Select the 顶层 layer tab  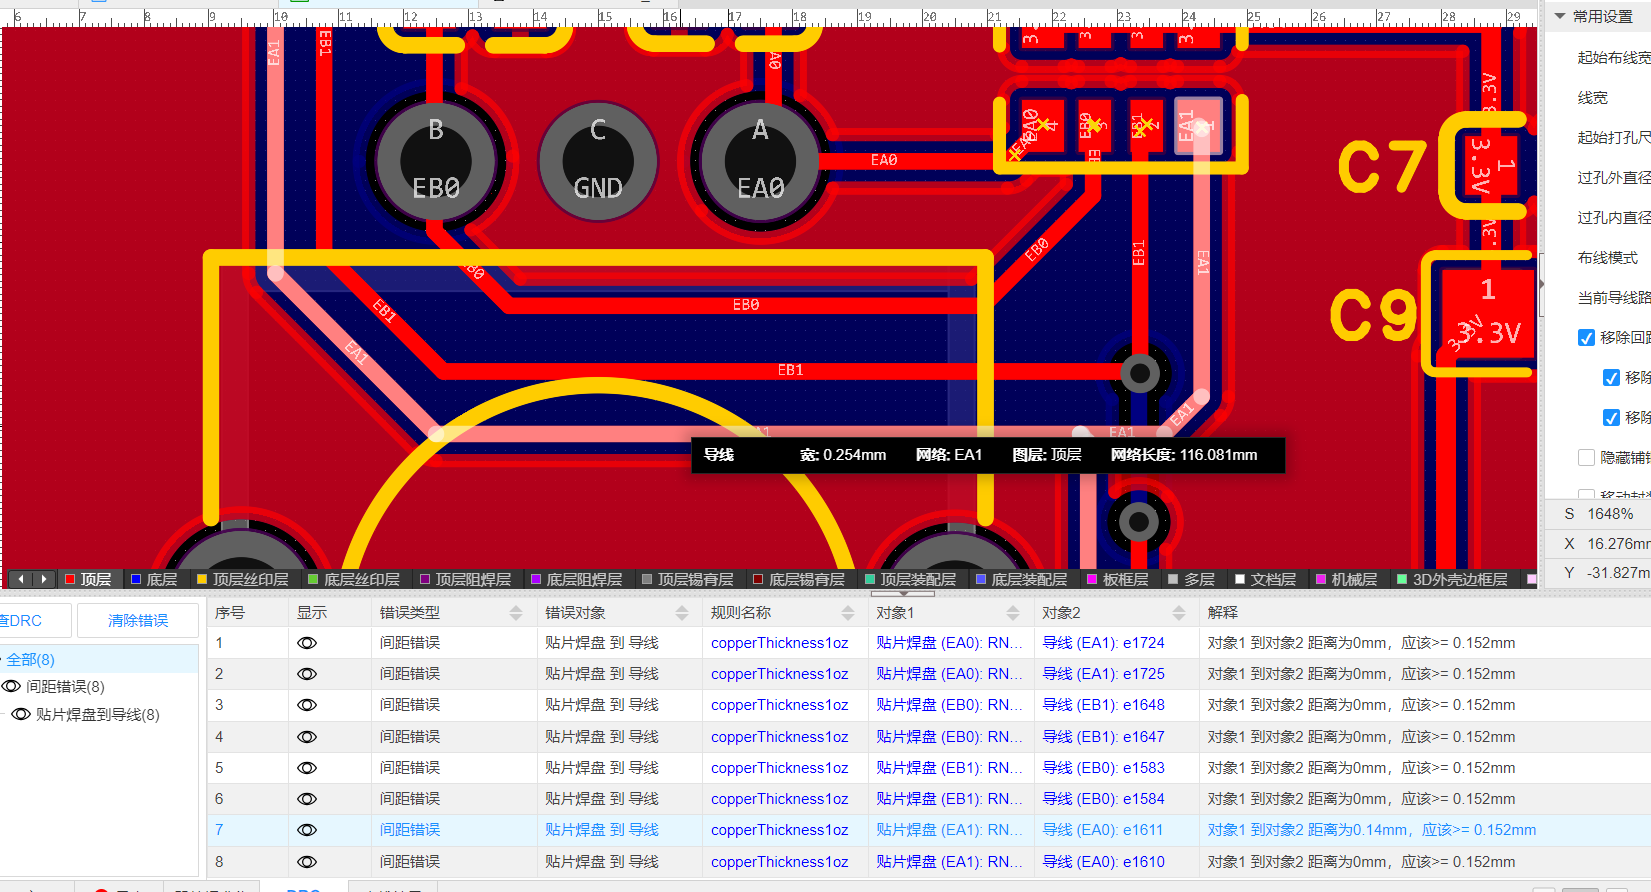[x=88, y=579]
